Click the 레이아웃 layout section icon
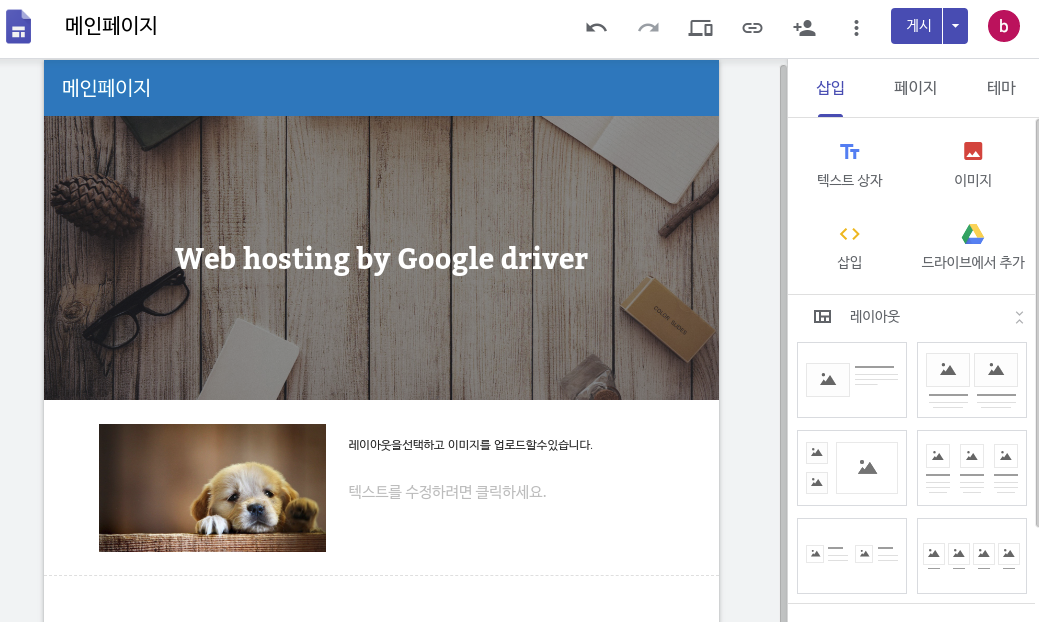Screen dimensions: 1039x622 pos(822,317)
